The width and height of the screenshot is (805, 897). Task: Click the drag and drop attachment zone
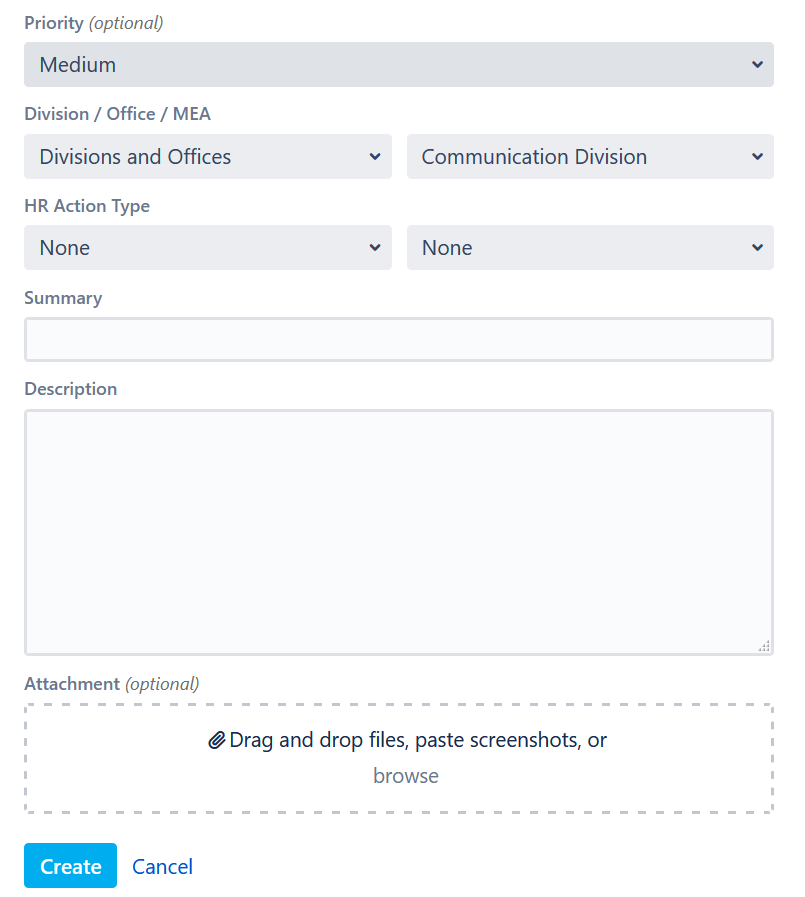point(399,759)
